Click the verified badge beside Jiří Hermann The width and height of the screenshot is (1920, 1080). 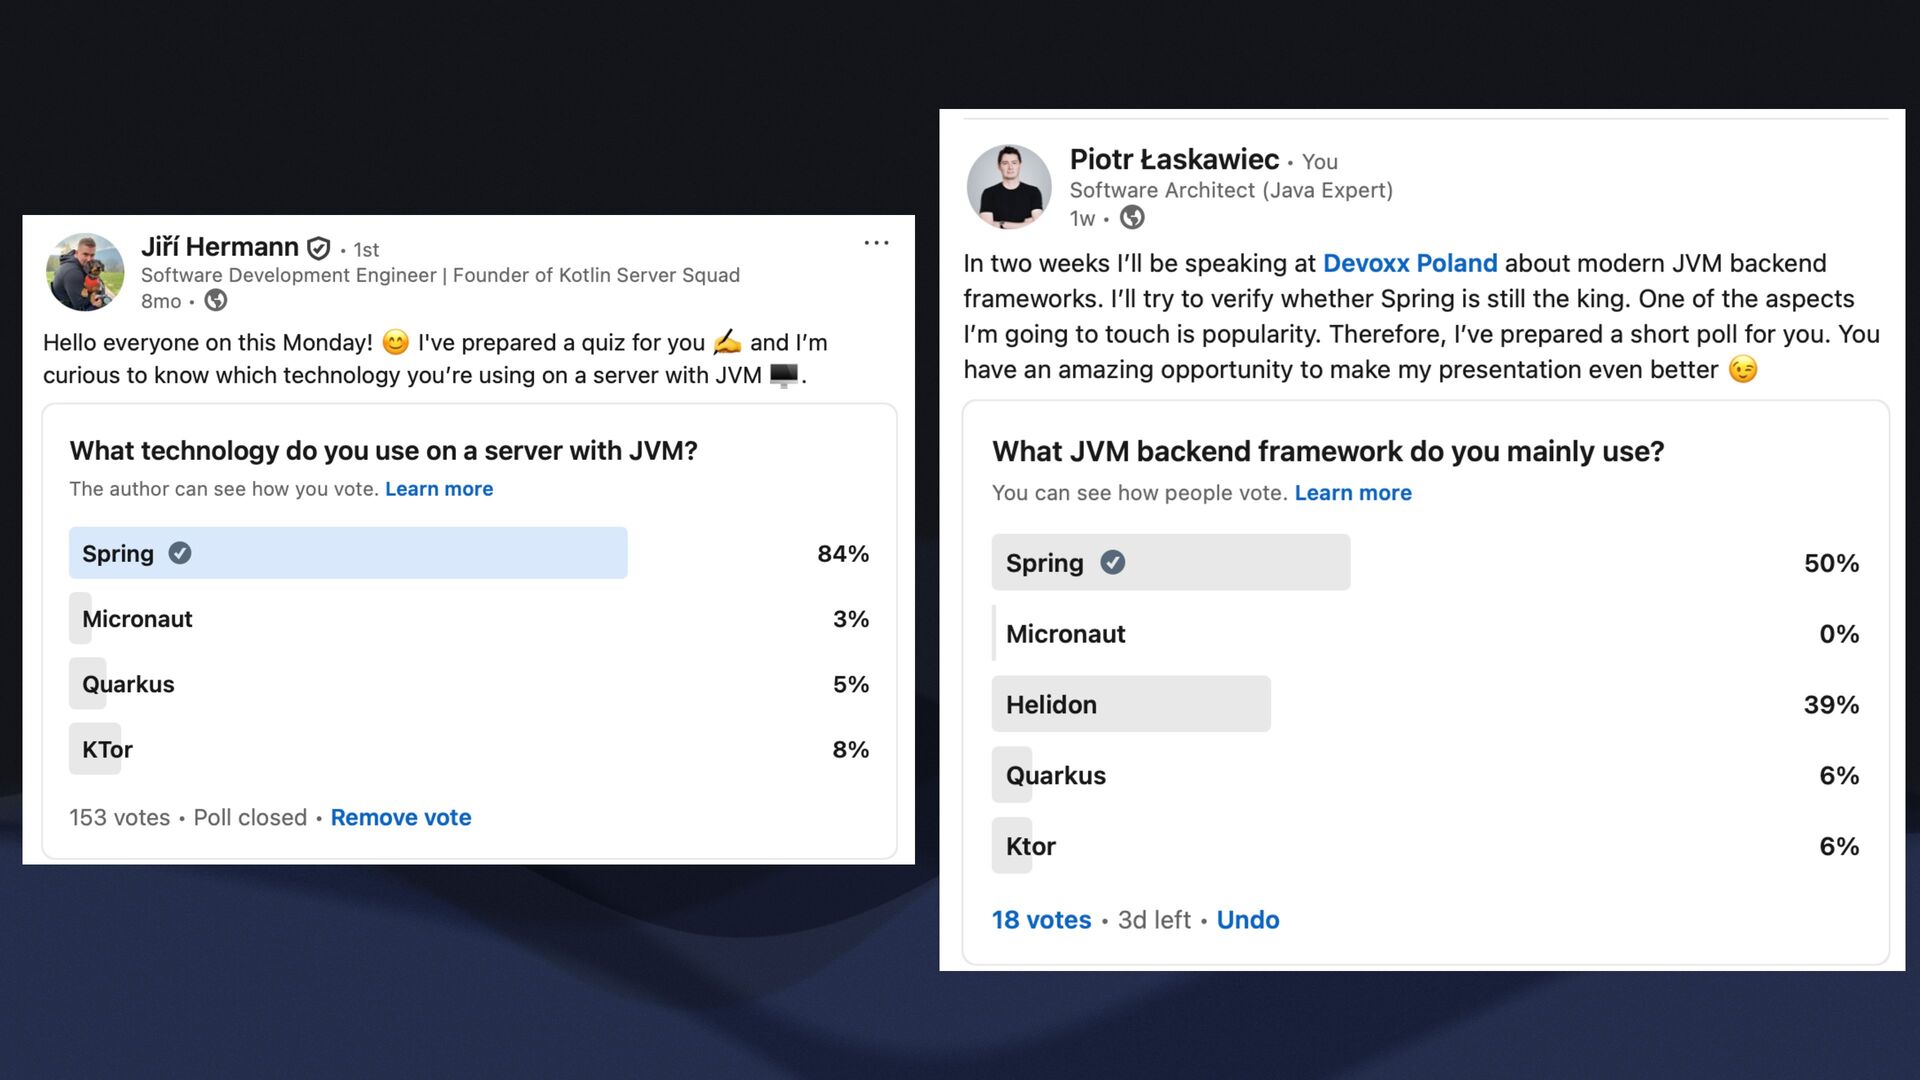pyautogui.click(x=319, y=248)
